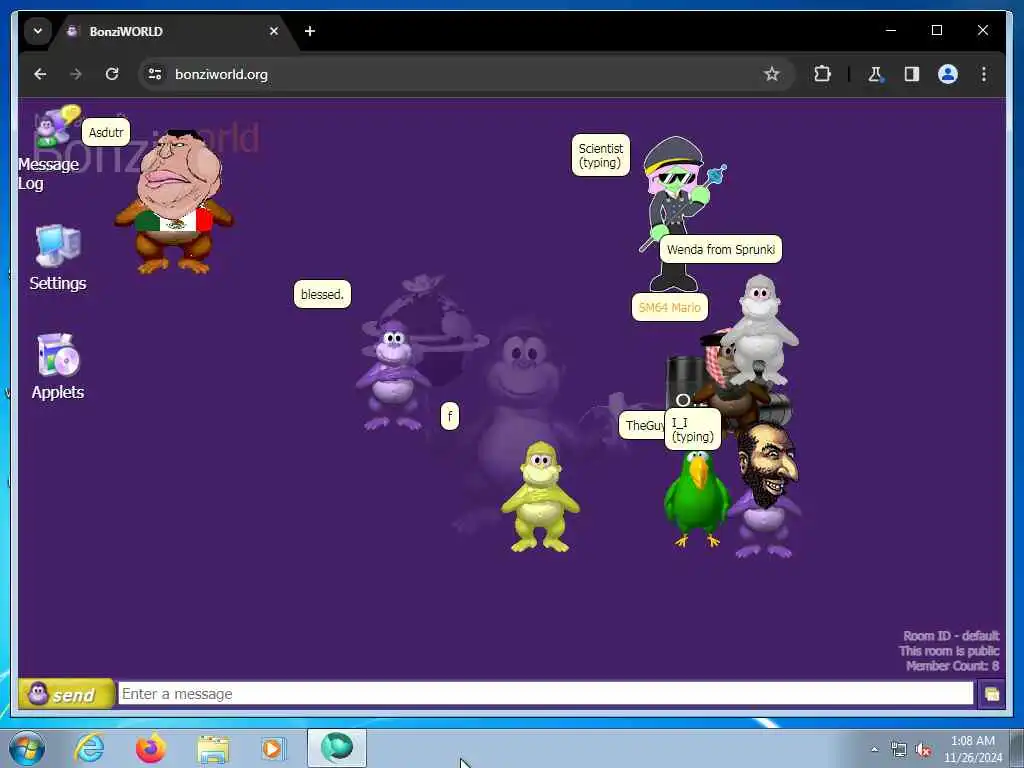Click the Member Count: 8 text

[x=952, y=665]
